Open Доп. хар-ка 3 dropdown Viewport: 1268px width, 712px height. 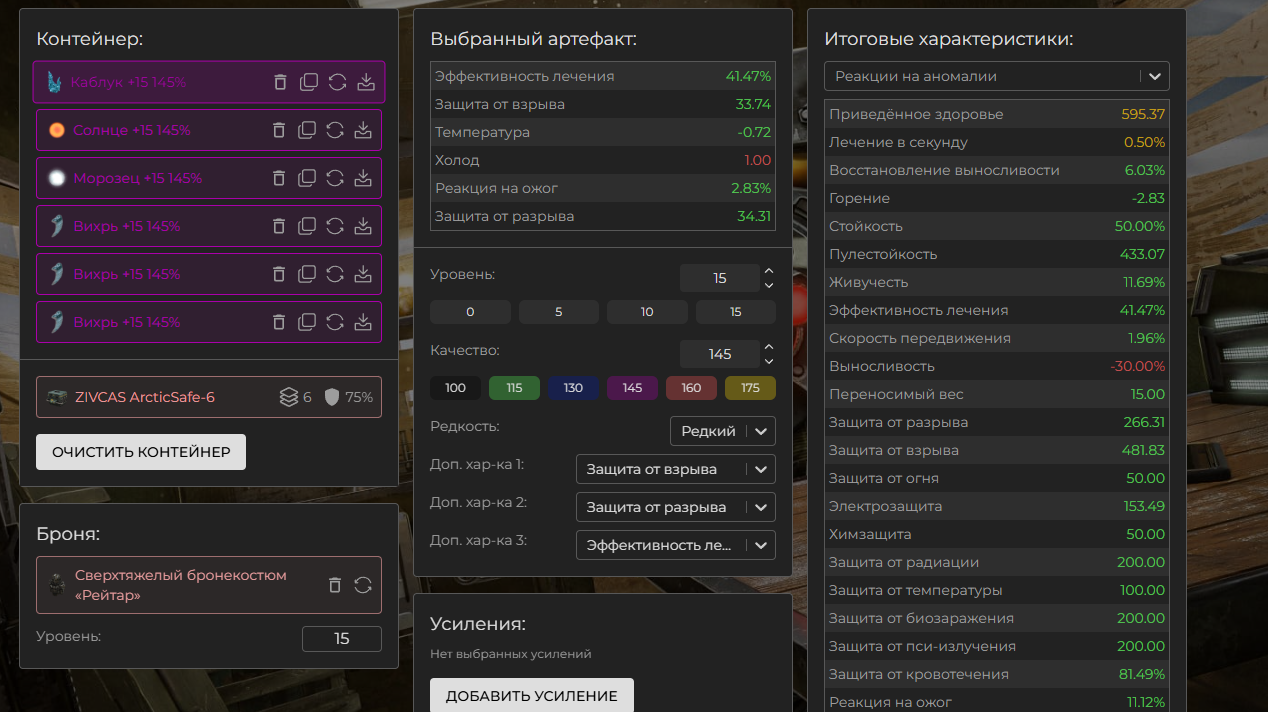click(x=675, y=545)
